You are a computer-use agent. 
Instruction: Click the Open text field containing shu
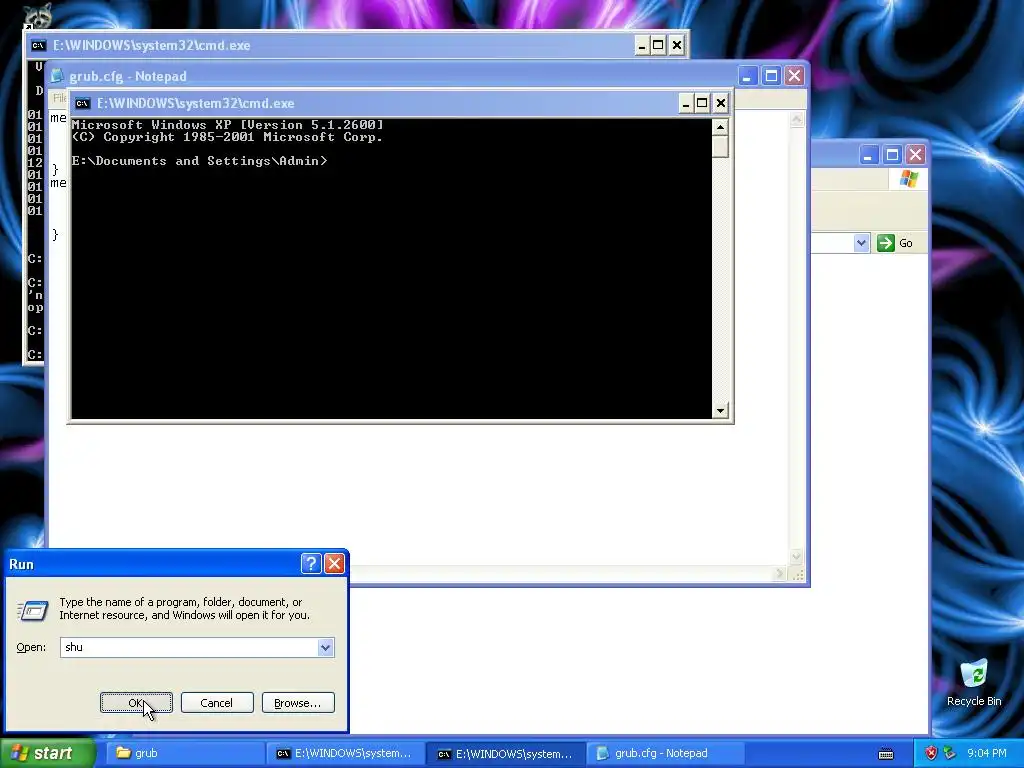pyautogui.click(x=189, y=647)
